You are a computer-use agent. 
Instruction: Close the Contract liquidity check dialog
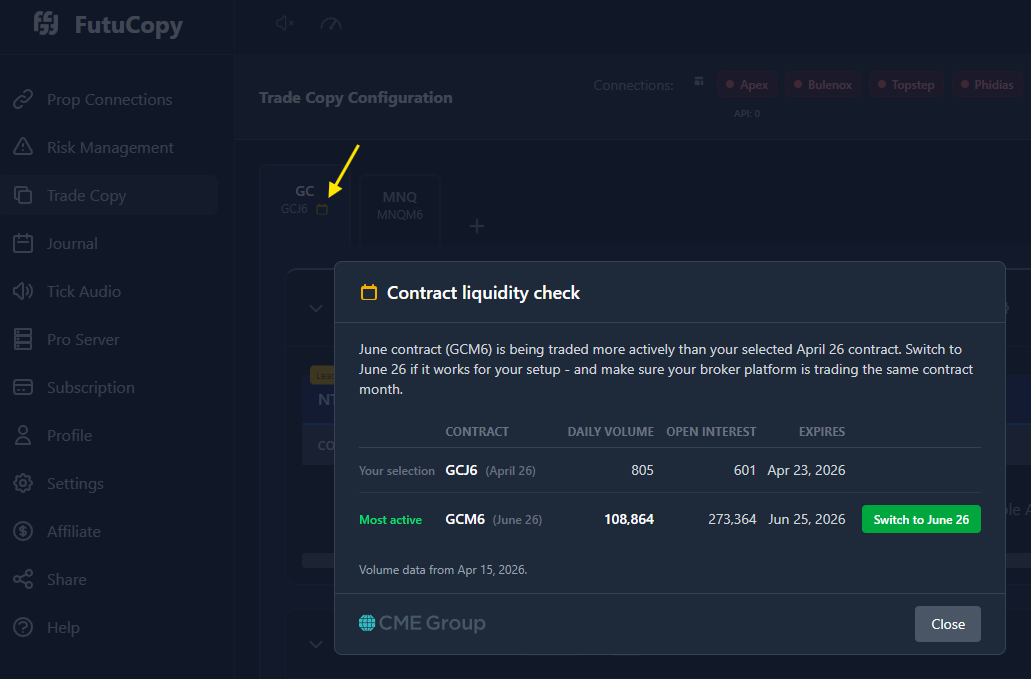coord(947,624)
